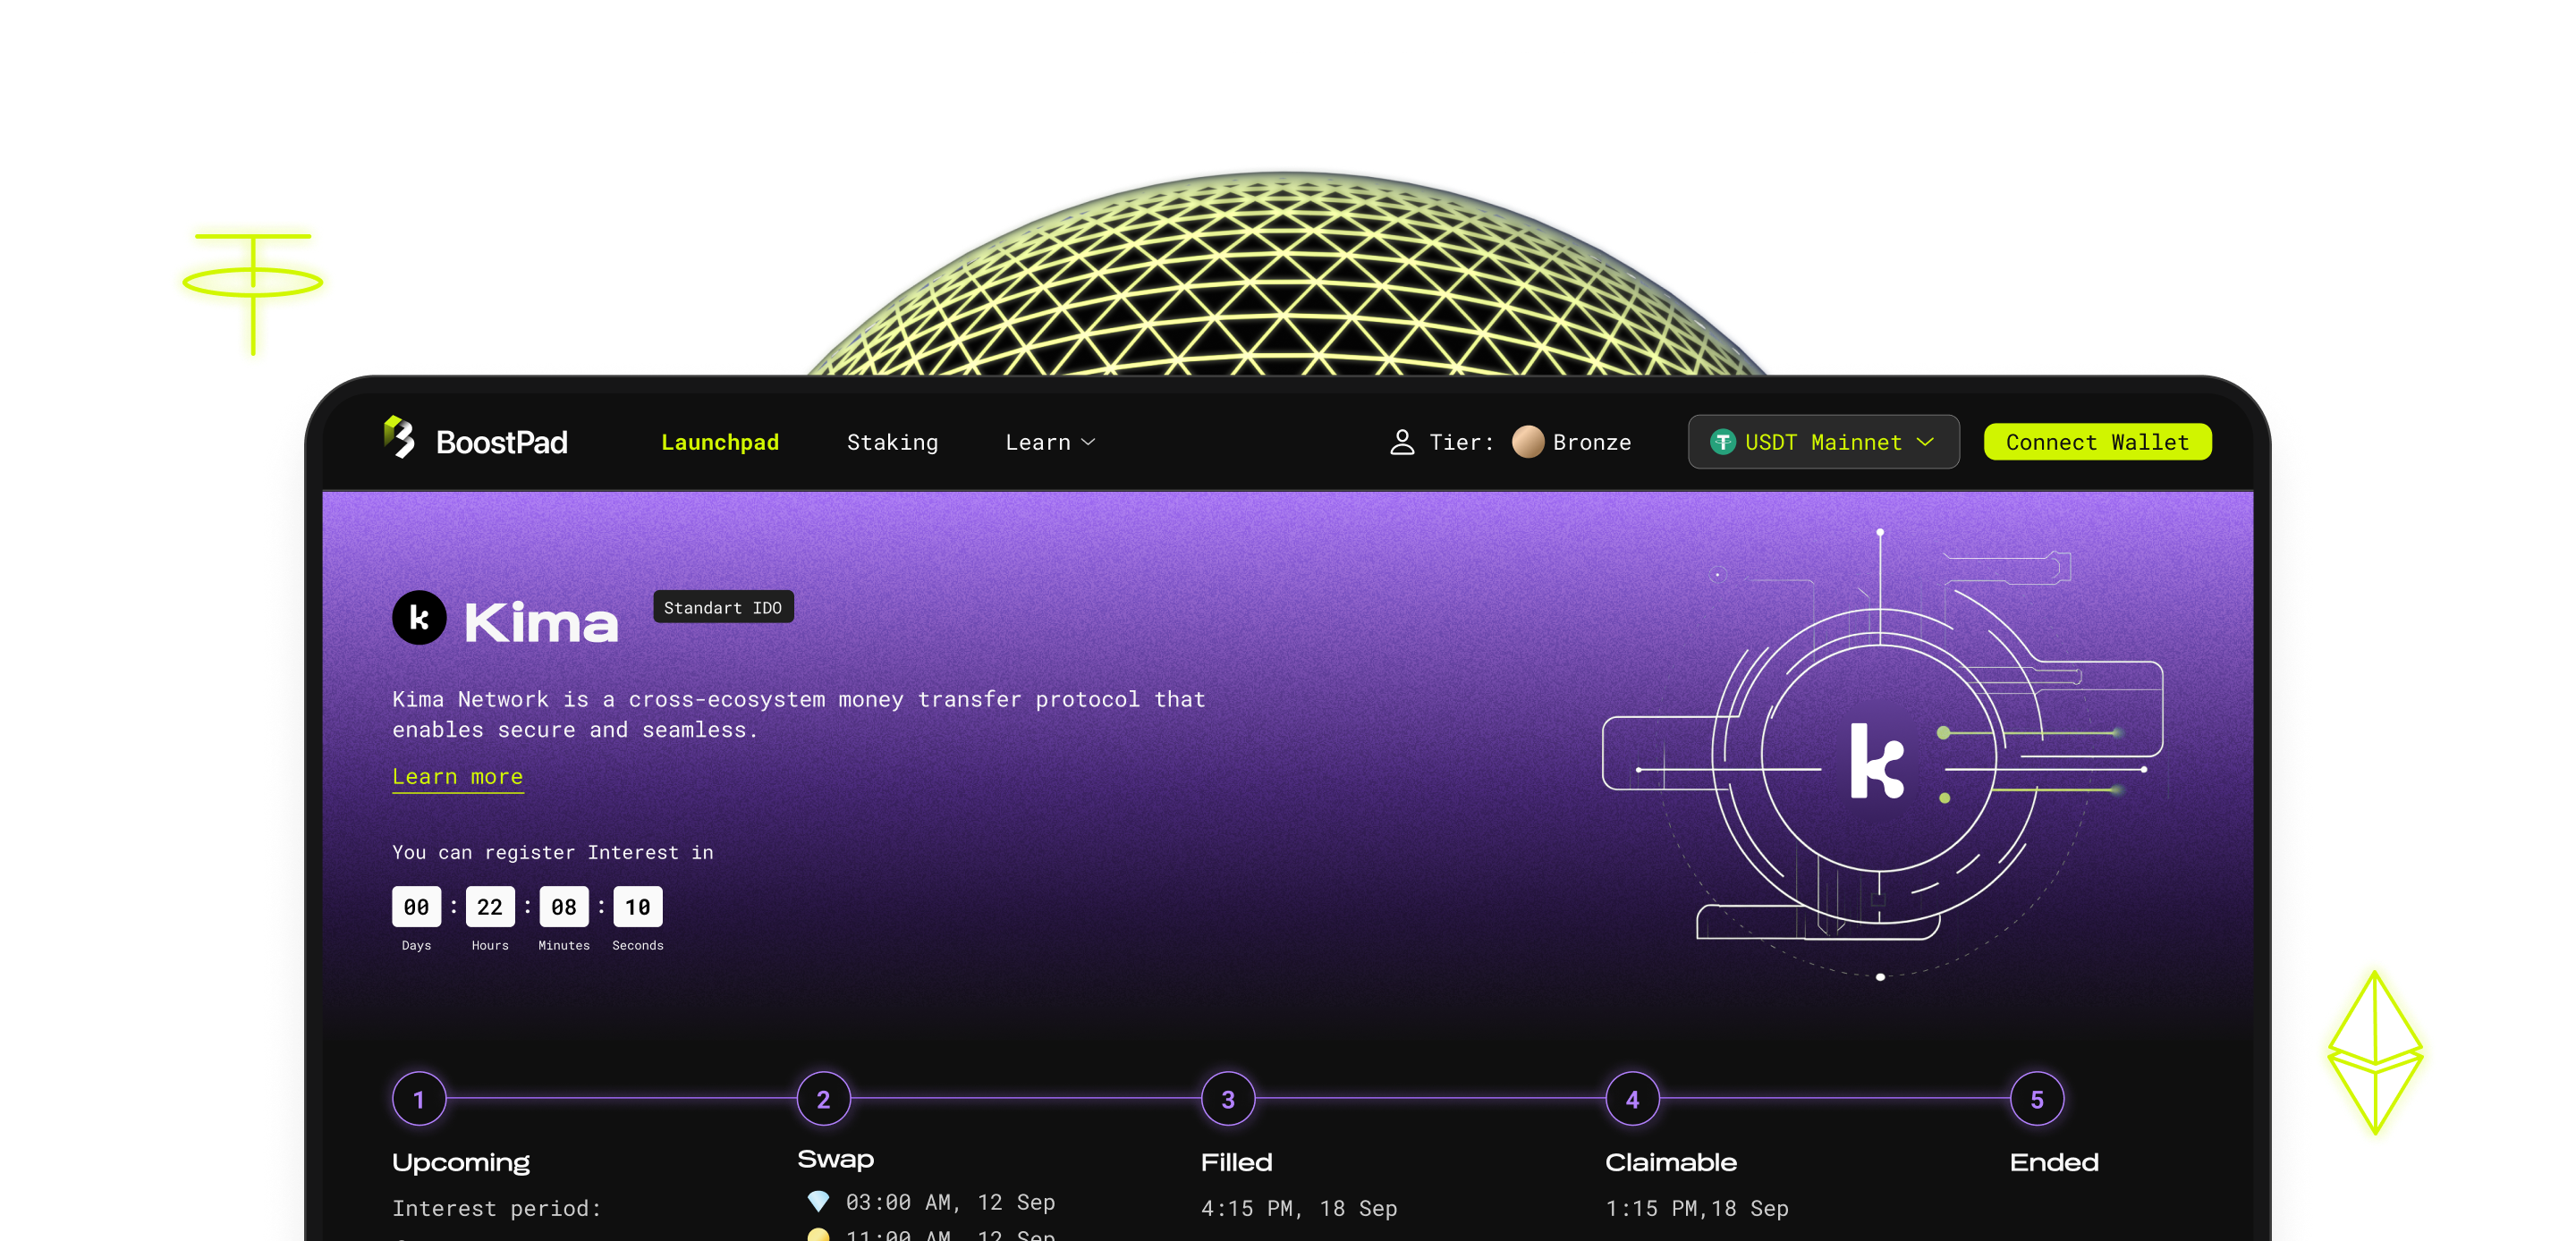Open the Learn dropdown menu
The height and width of the screenshot is (1241, 2576).
[x=1049, y=441]
